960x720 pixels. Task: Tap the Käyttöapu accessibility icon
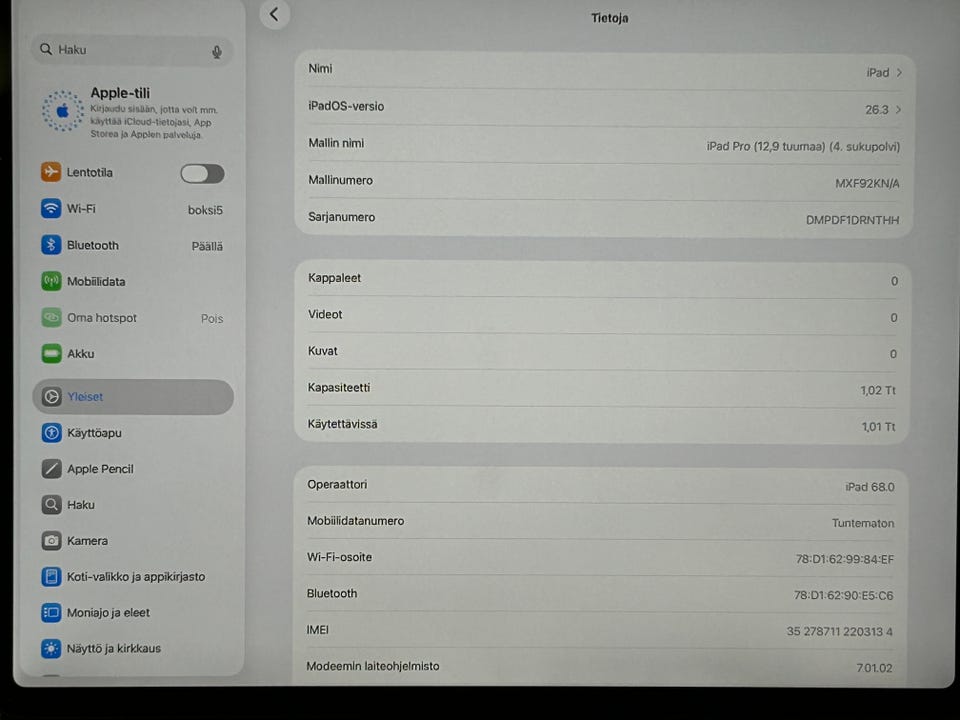(51, 433)
